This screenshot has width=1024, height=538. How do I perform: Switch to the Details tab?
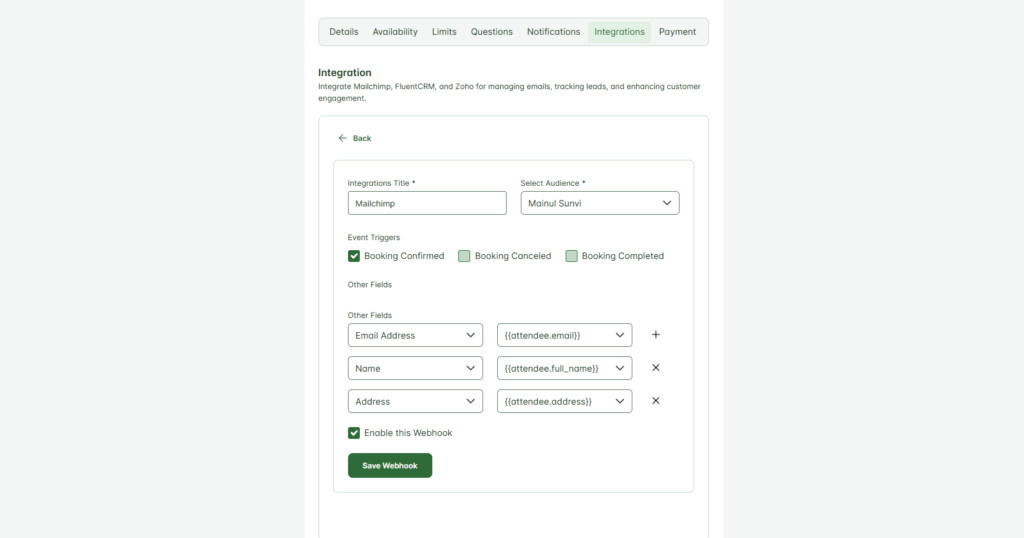[344, 32]
